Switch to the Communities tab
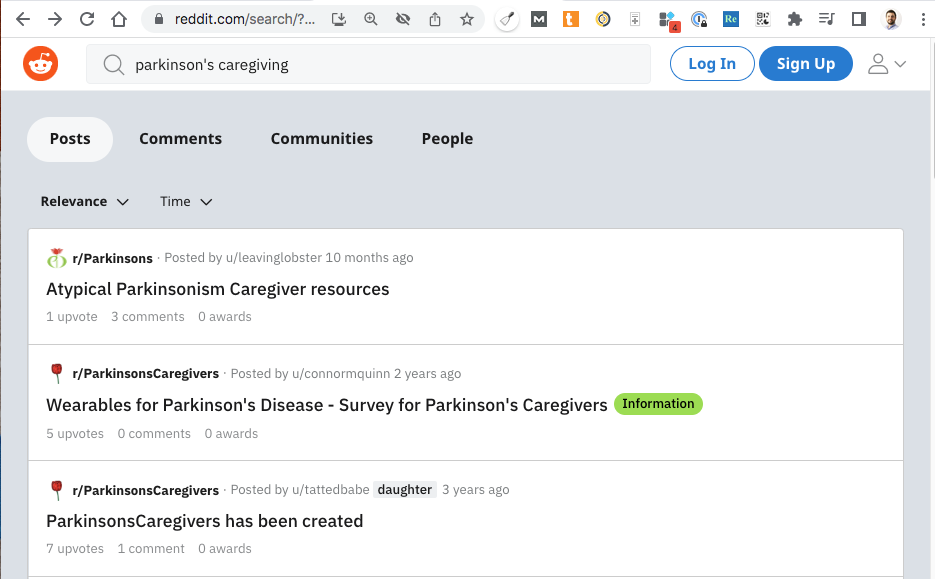 pos(321,139)
